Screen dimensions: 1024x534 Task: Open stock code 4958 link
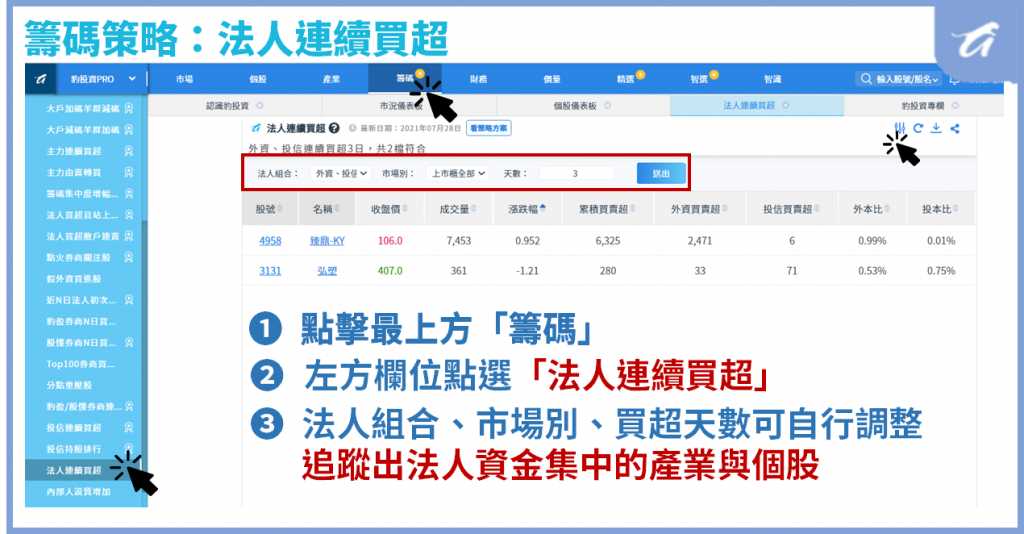pos(270,241)
